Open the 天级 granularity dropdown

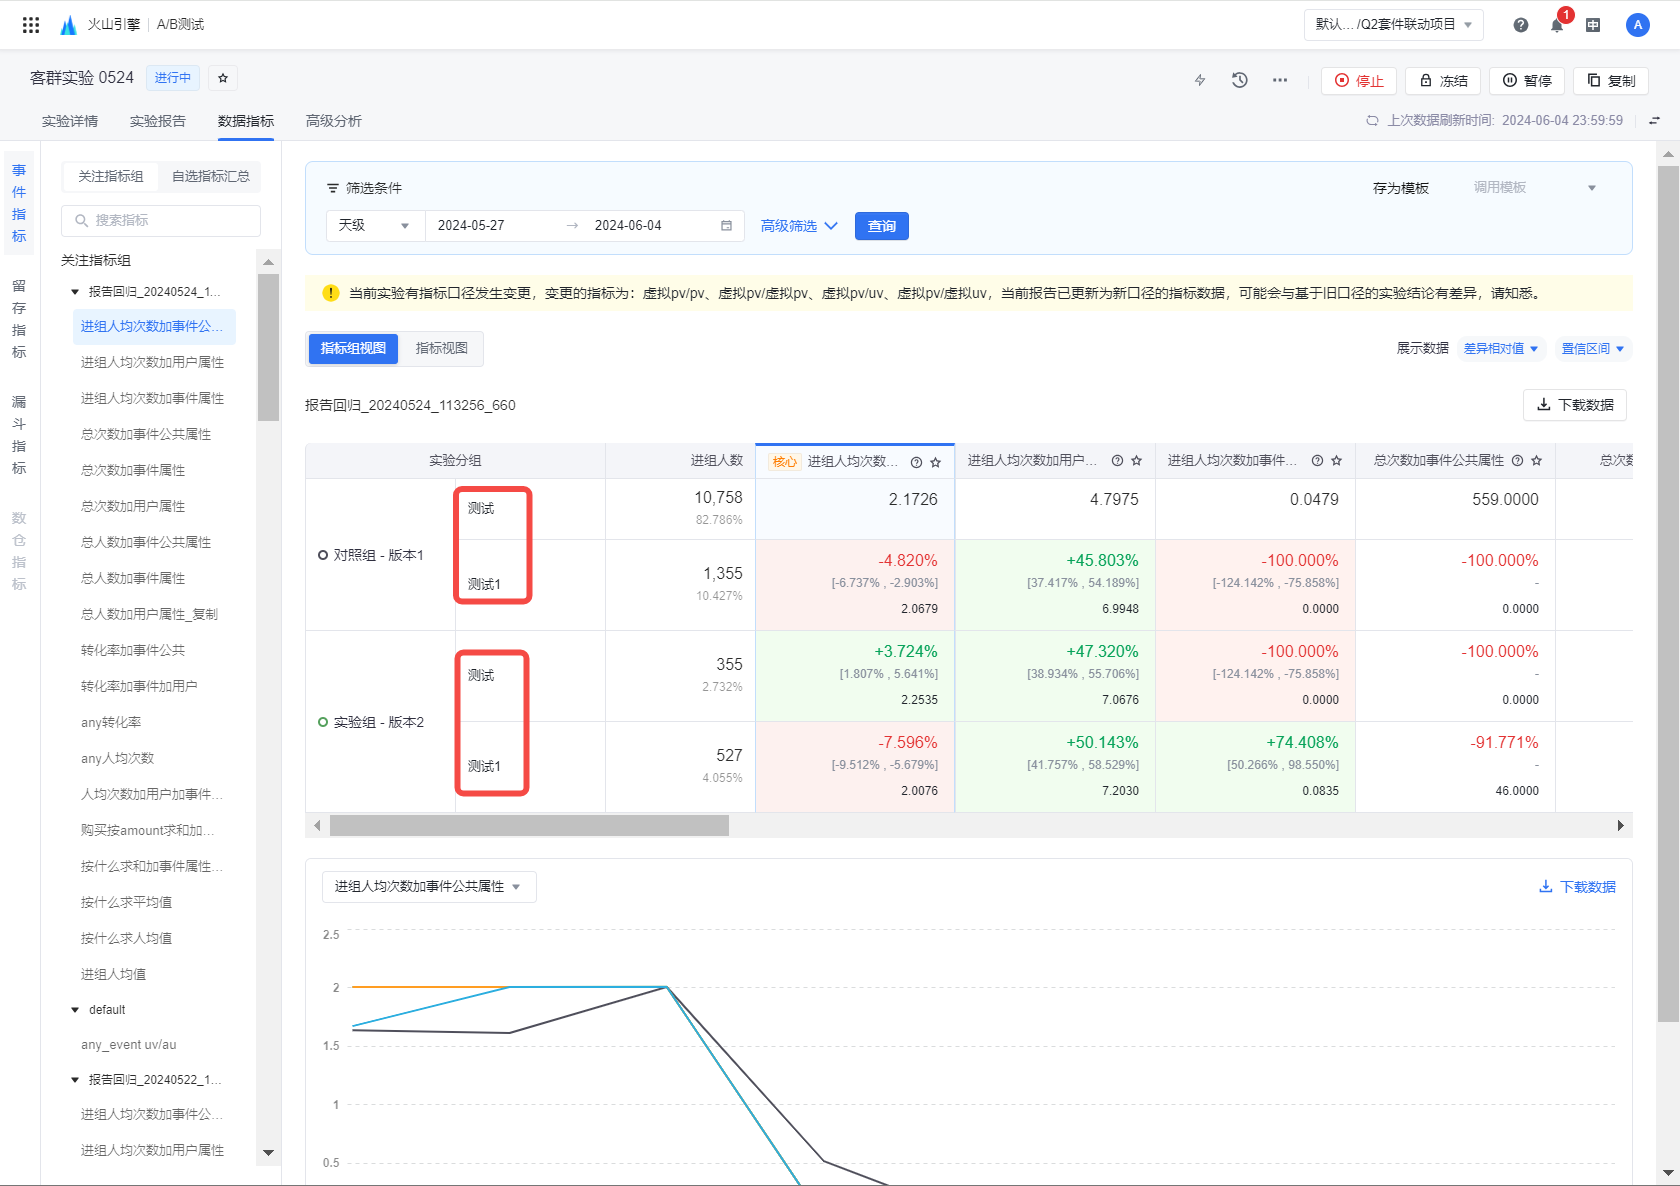pyautogui.click(x=375, y=226)
